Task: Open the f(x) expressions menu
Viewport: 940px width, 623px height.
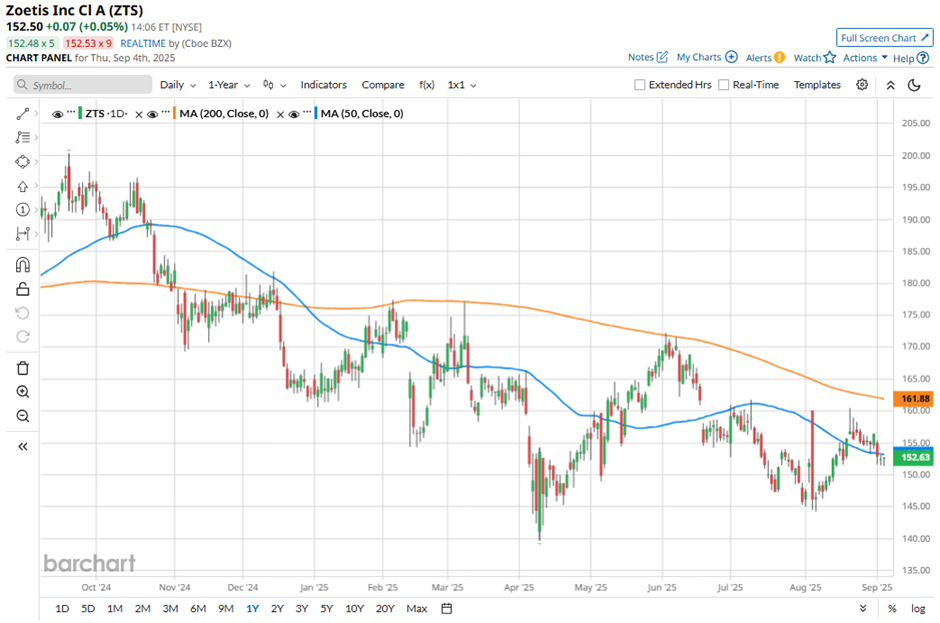Action: (x=427, y=85)
